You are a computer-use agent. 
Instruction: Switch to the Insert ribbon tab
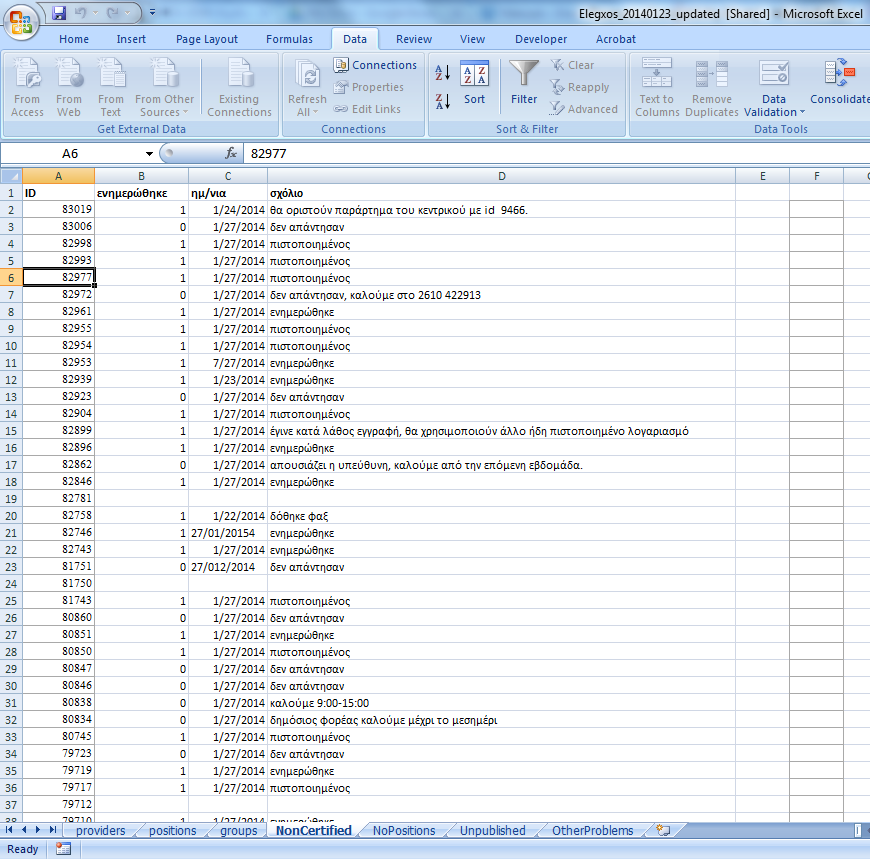coord(131,39)
